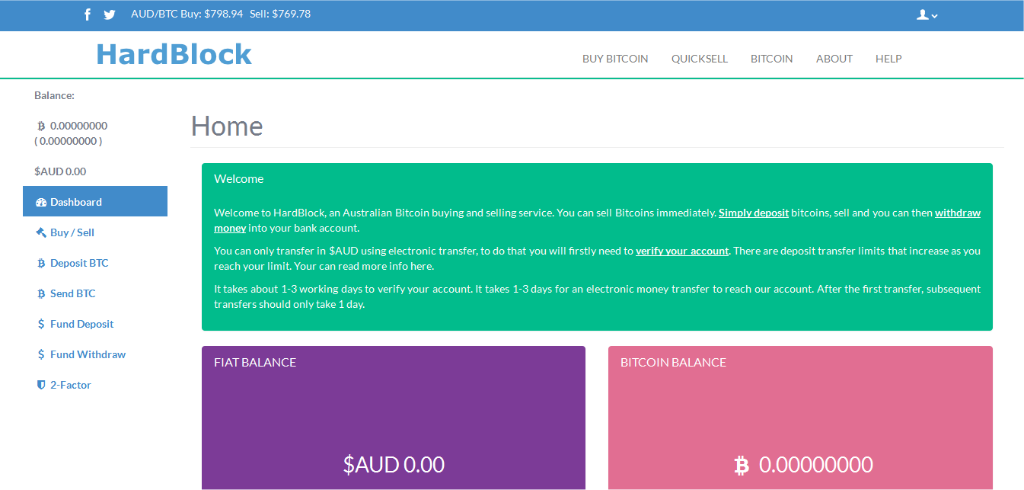The height and width of the screenshot is (490, 1024).
Task: Select Dashboard in the sidebar
Action: 95,201
